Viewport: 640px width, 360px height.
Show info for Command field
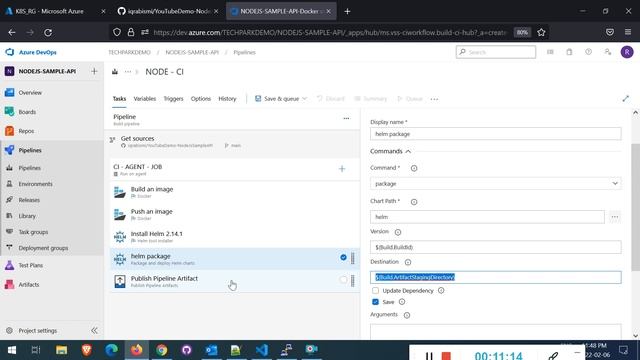coord(414,168)
